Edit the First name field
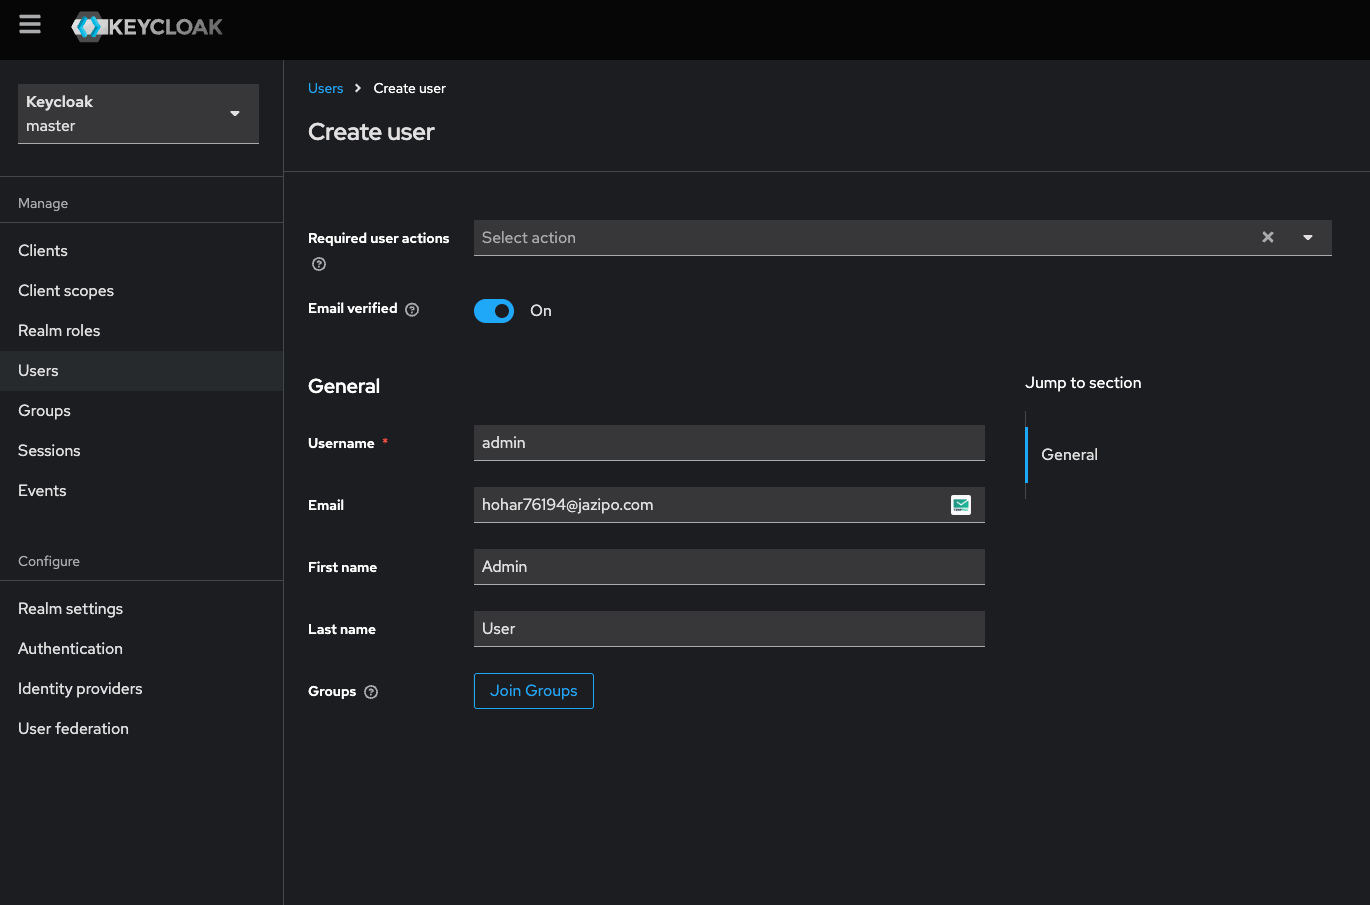Screen dimensions: 1370x905 (x=729, y=567)
